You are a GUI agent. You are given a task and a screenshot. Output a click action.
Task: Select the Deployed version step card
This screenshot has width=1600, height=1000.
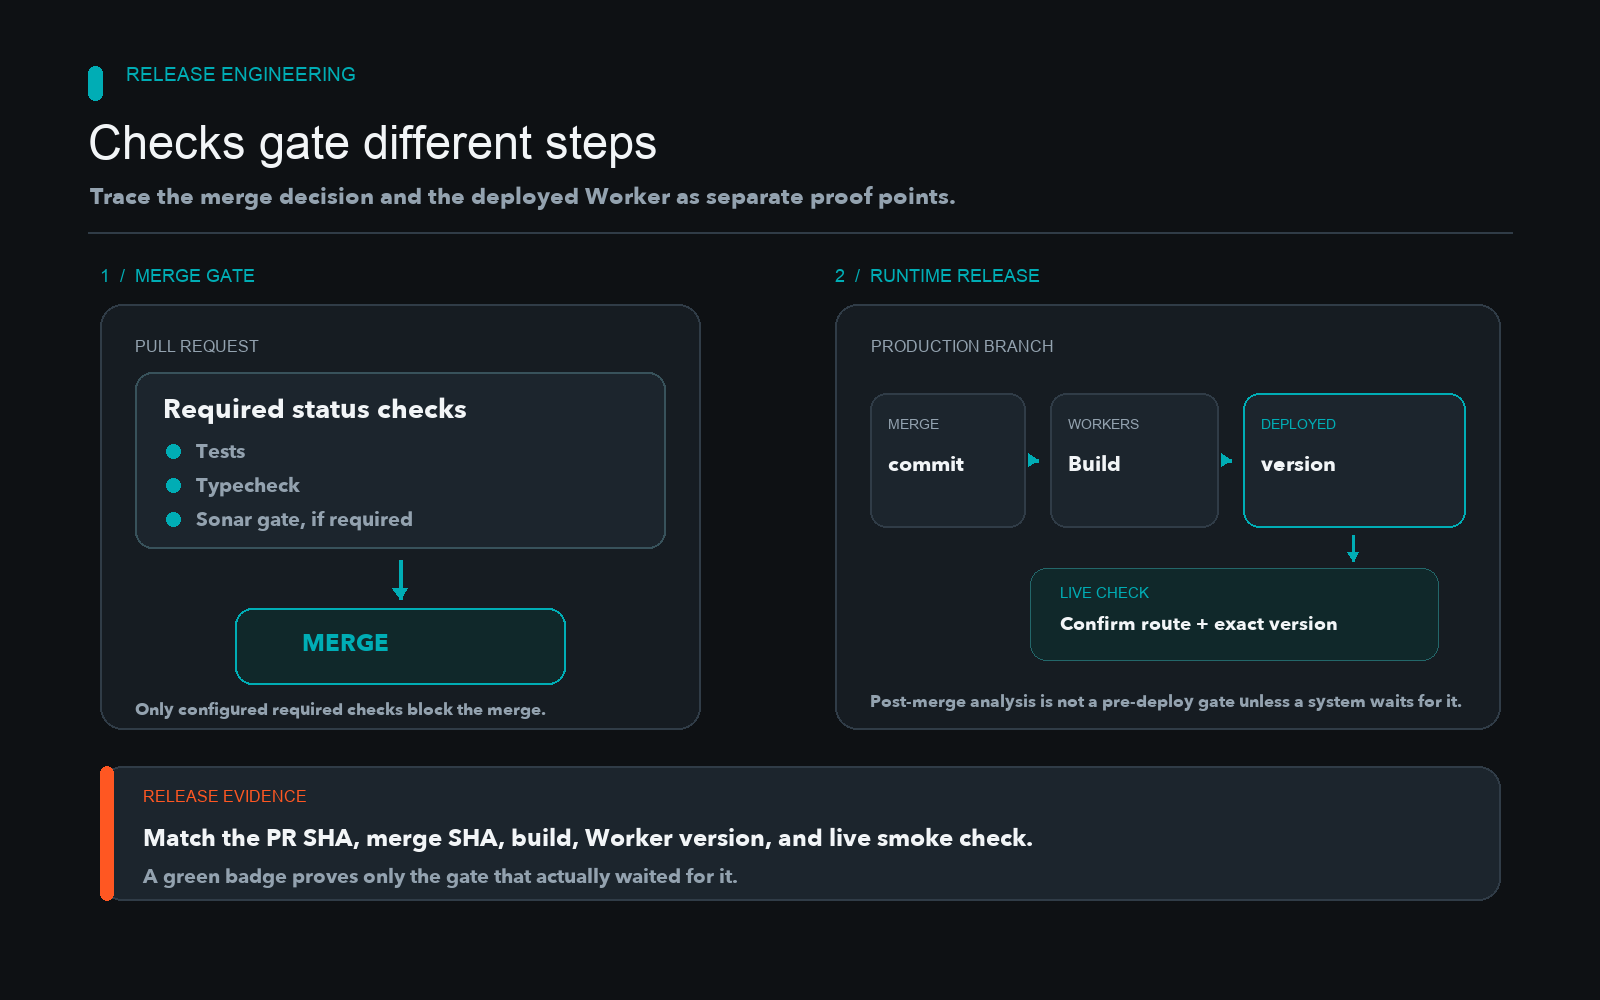pos(1354,460)
